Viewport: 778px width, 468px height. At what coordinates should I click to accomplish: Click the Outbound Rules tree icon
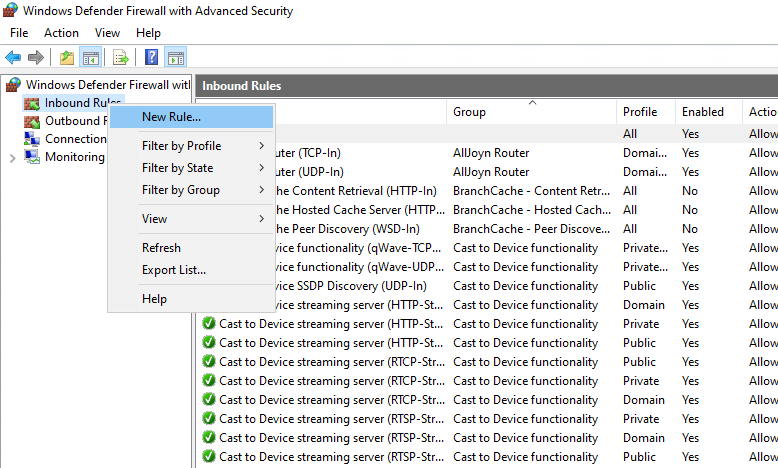[32, 121]
